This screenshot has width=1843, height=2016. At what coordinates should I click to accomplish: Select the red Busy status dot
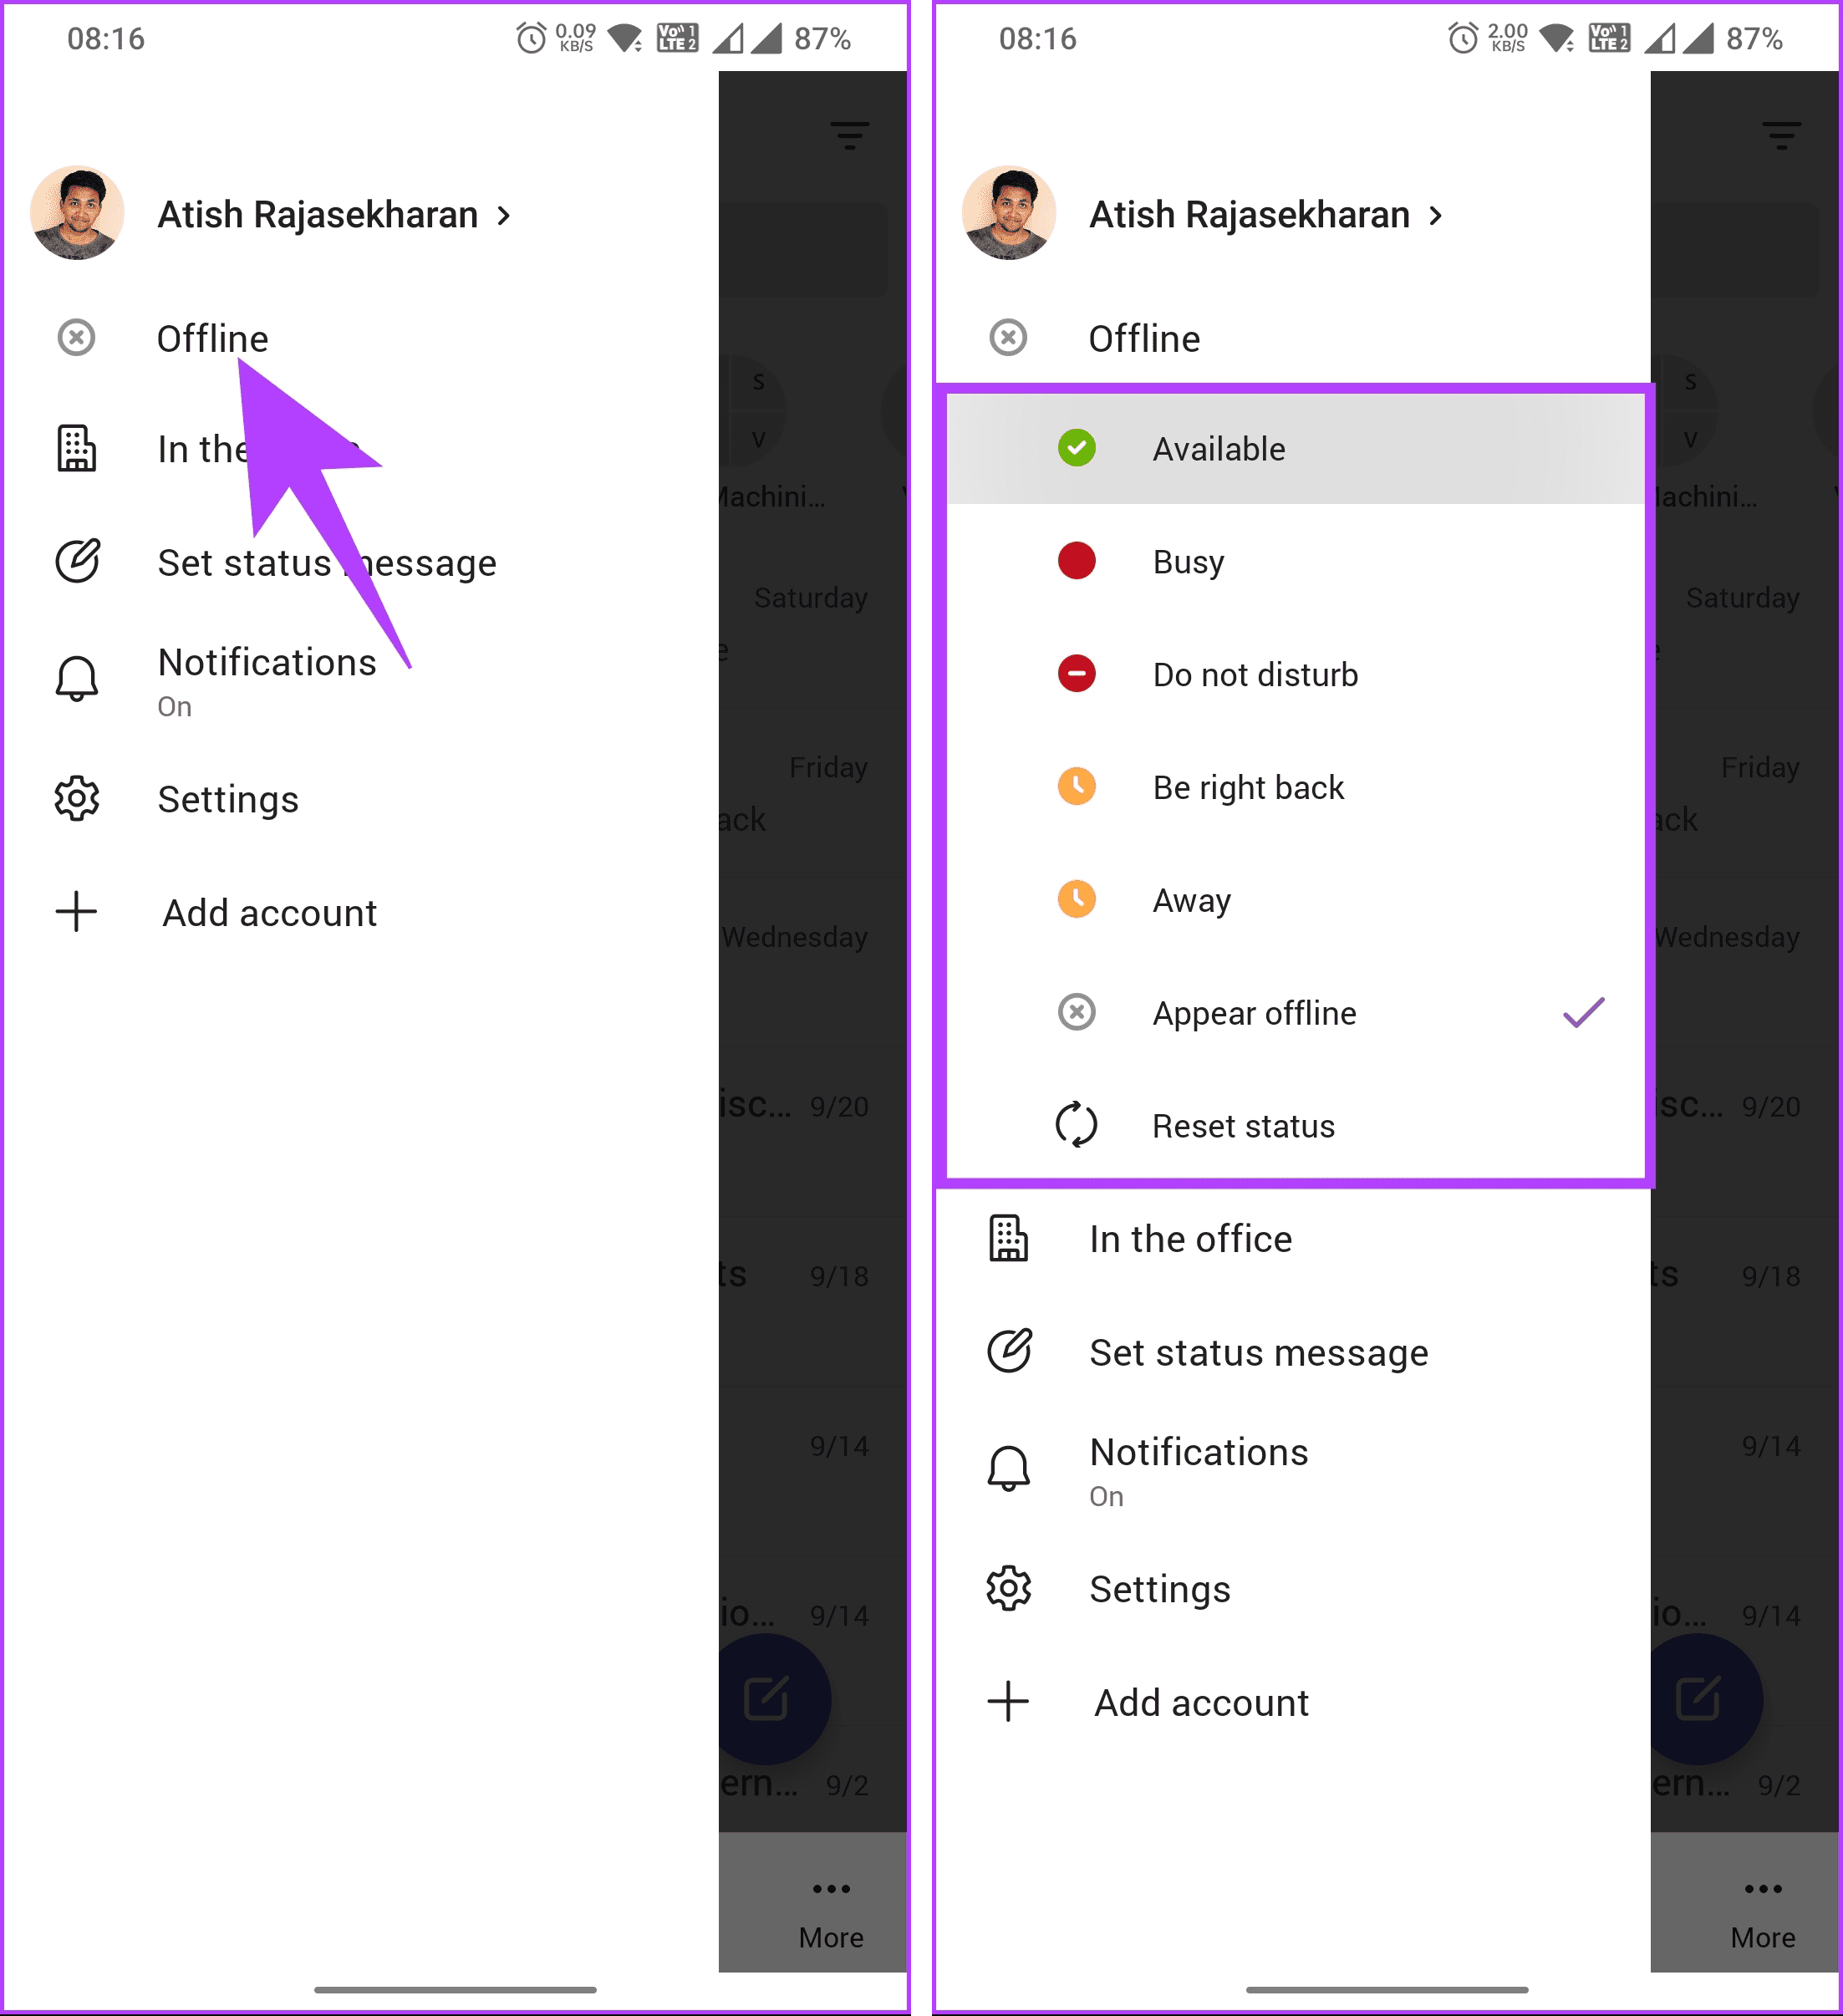(1076, 561)
